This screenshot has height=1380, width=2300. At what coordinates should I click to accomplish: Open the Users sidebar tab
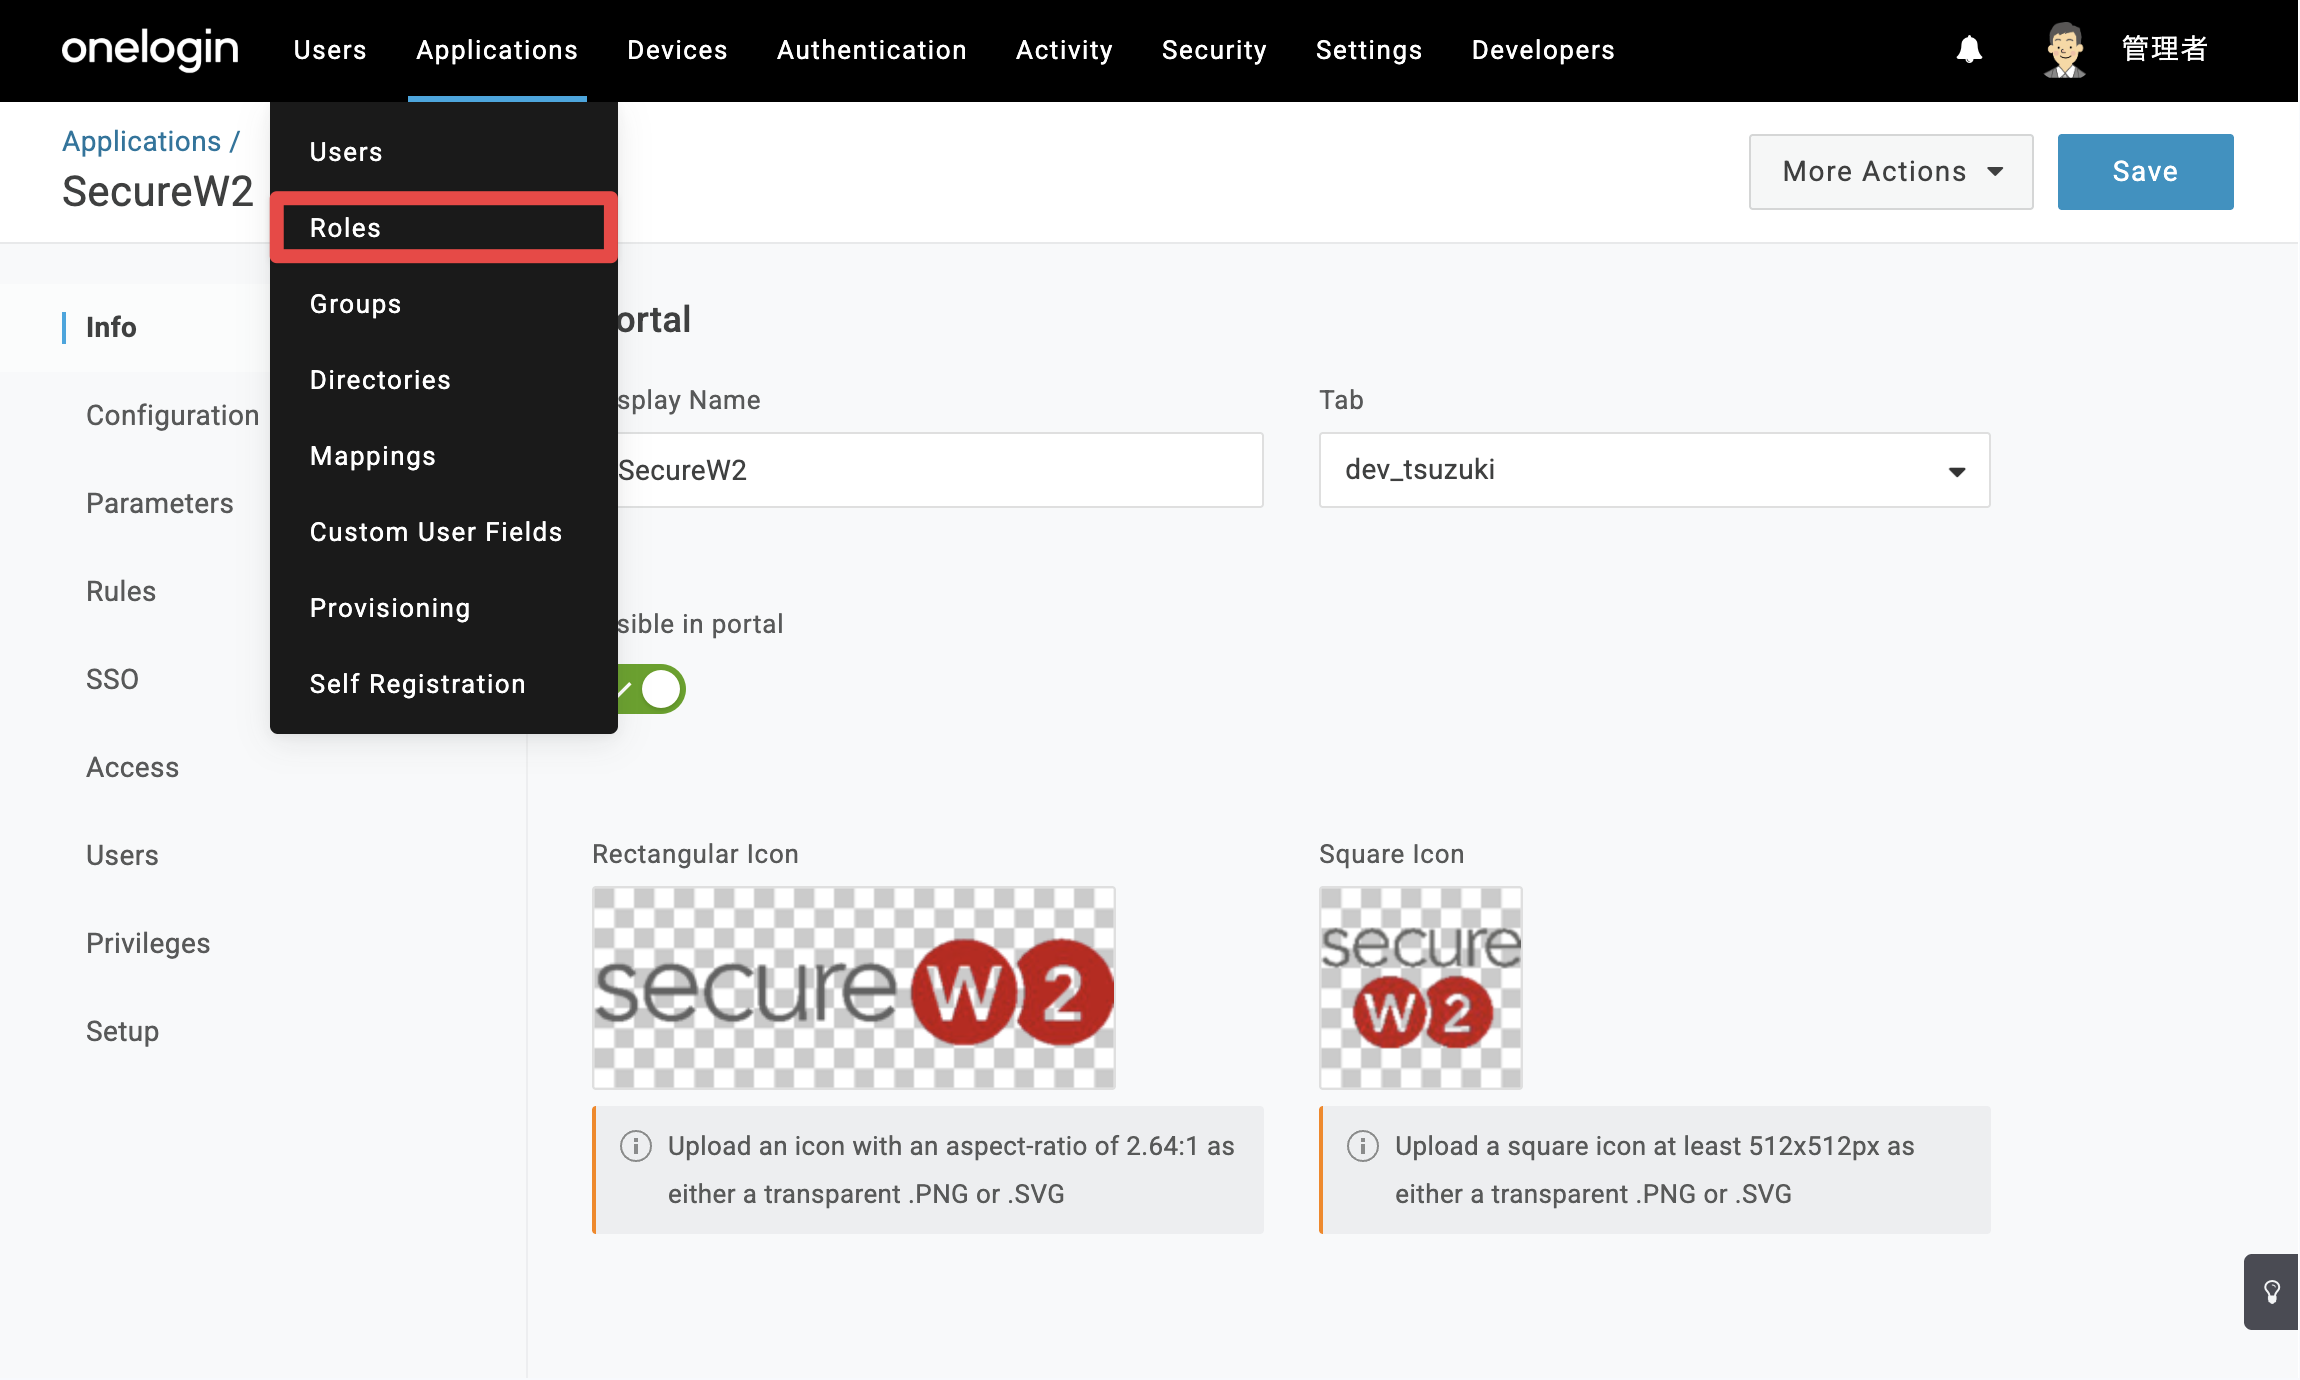(122, 856)
